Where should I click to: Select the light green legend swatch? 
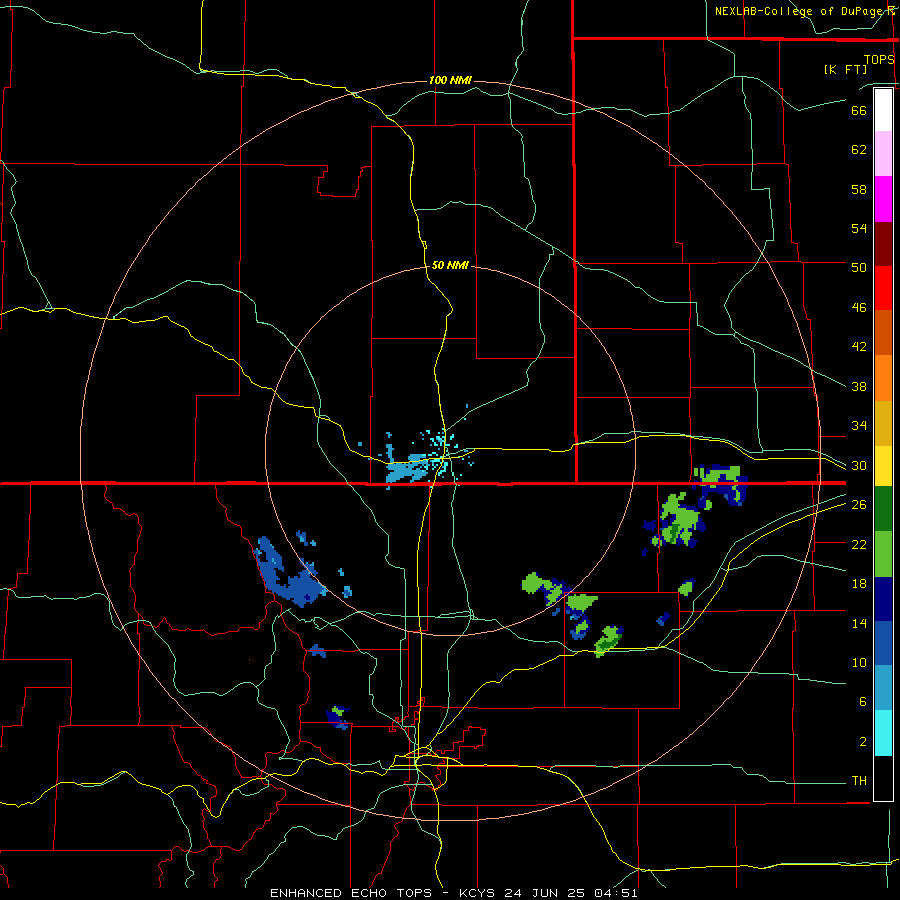point(883,554)
